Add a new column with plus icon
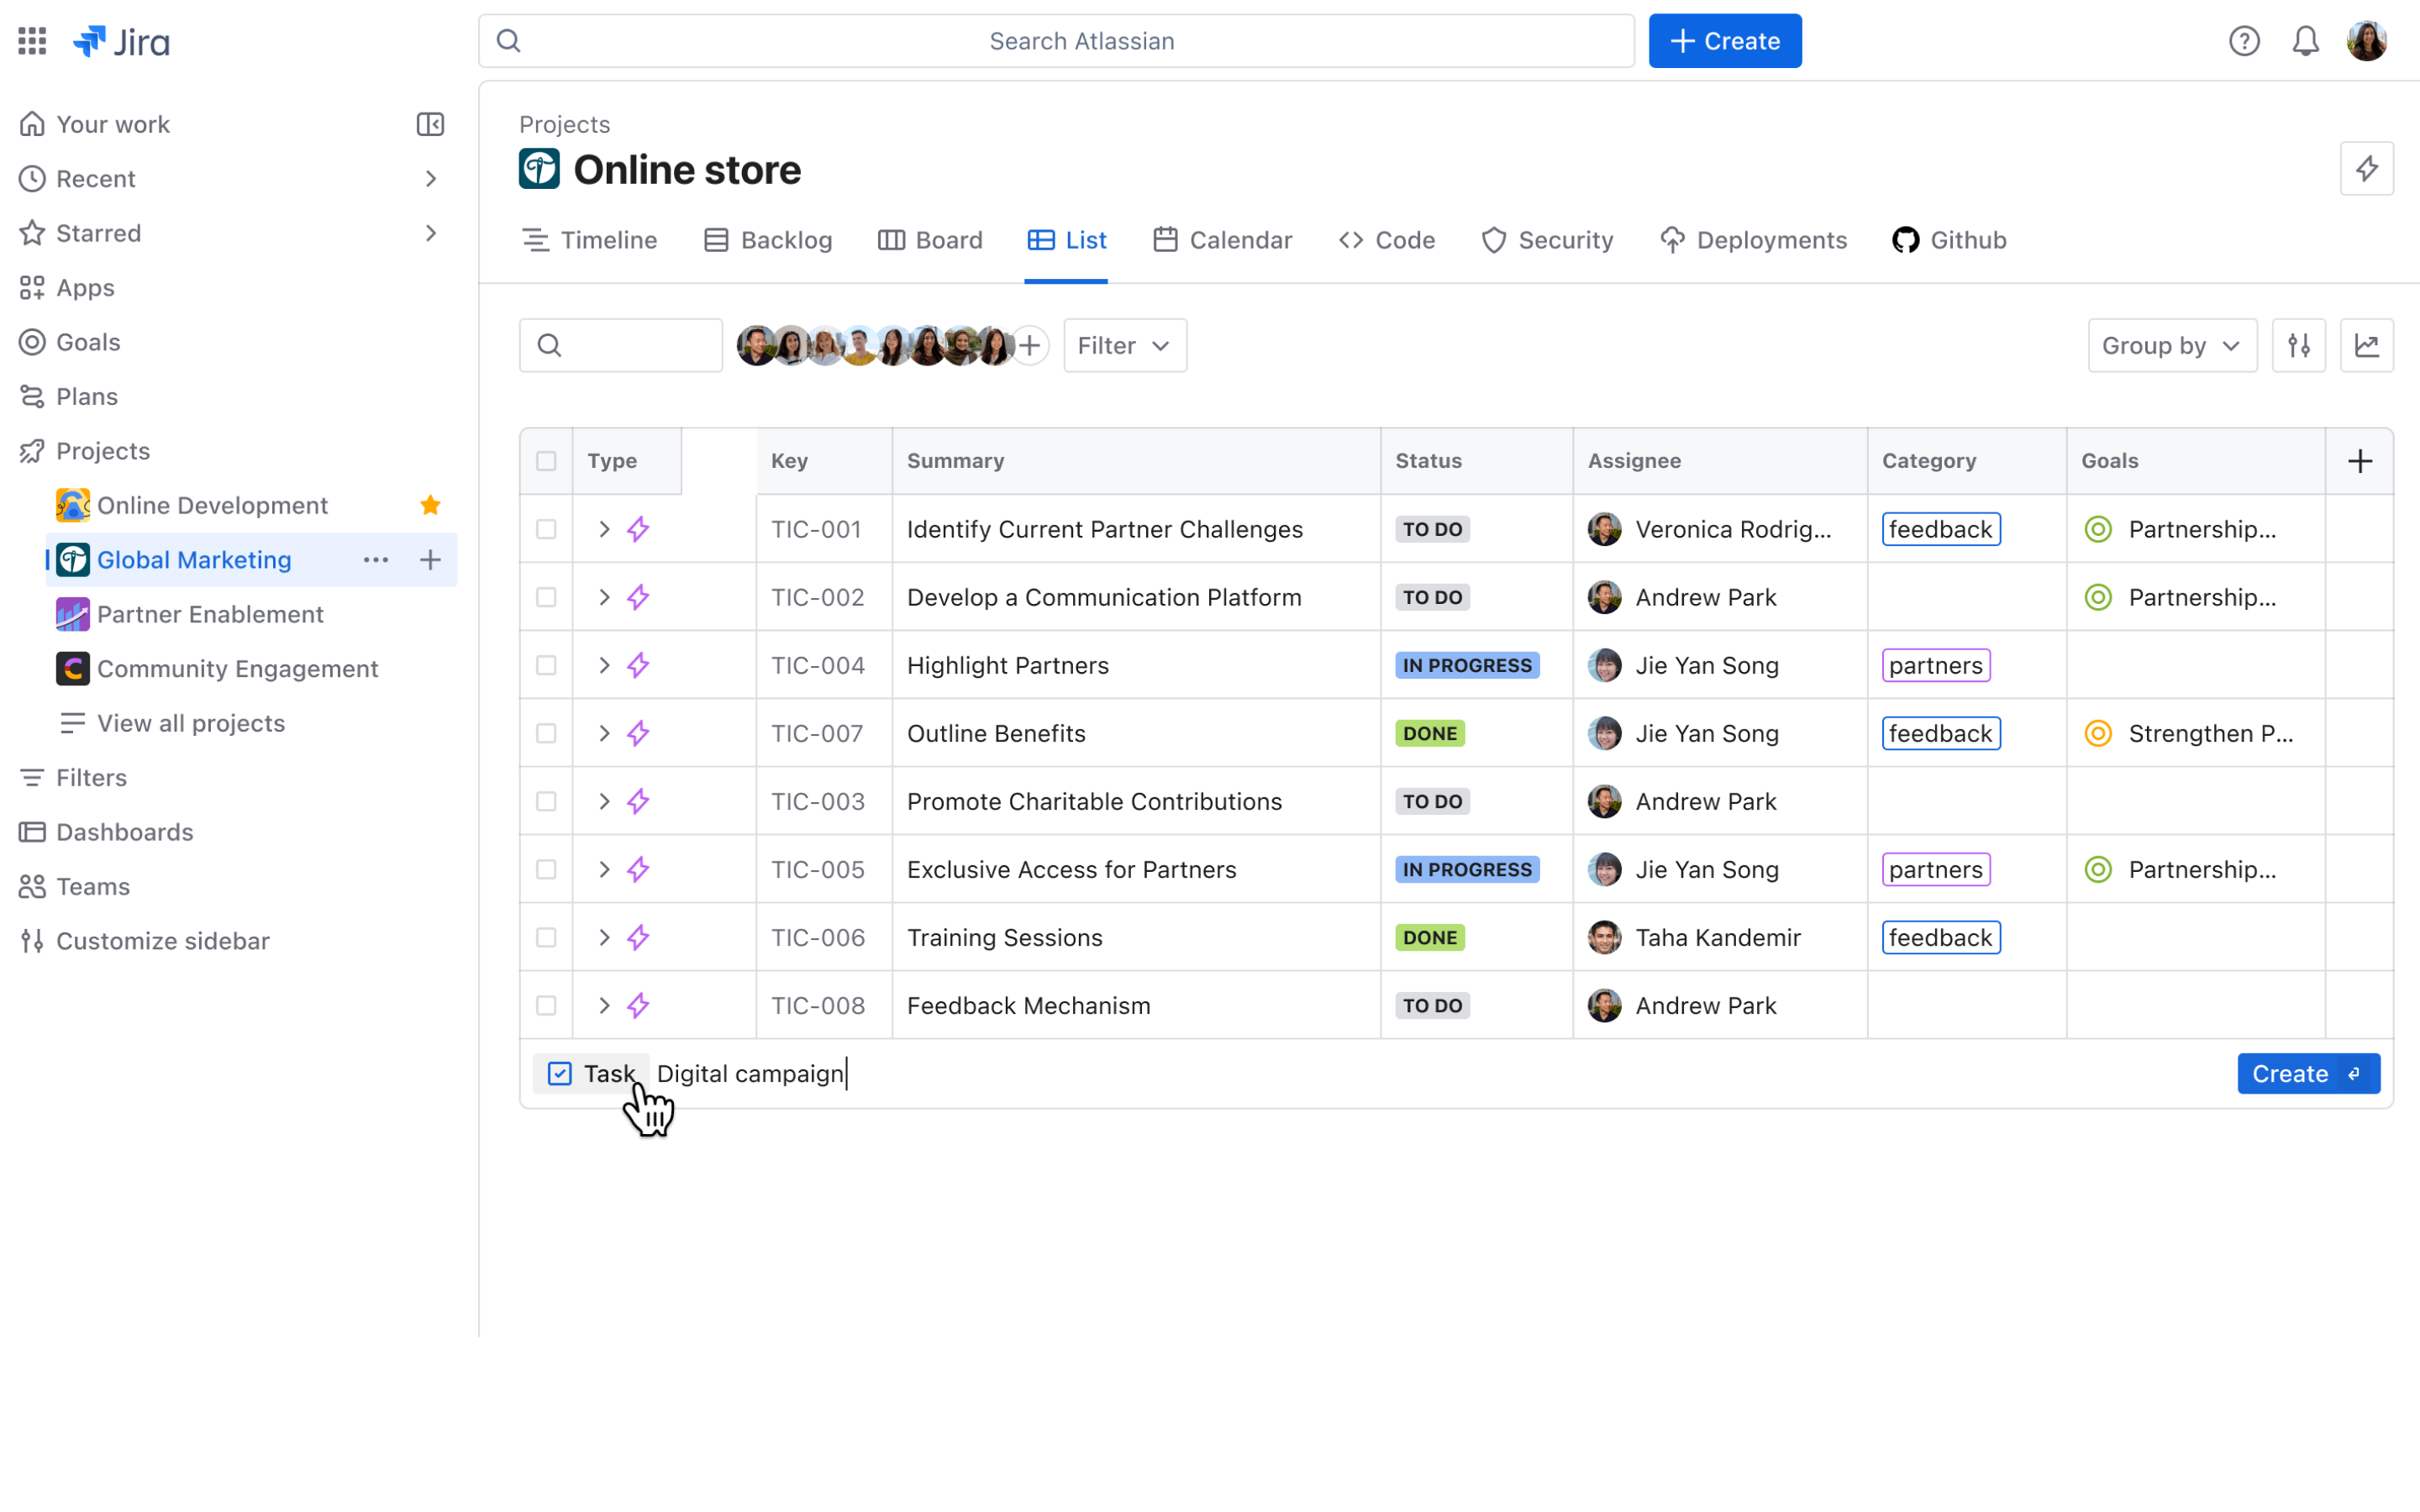 click(2360, 461)
